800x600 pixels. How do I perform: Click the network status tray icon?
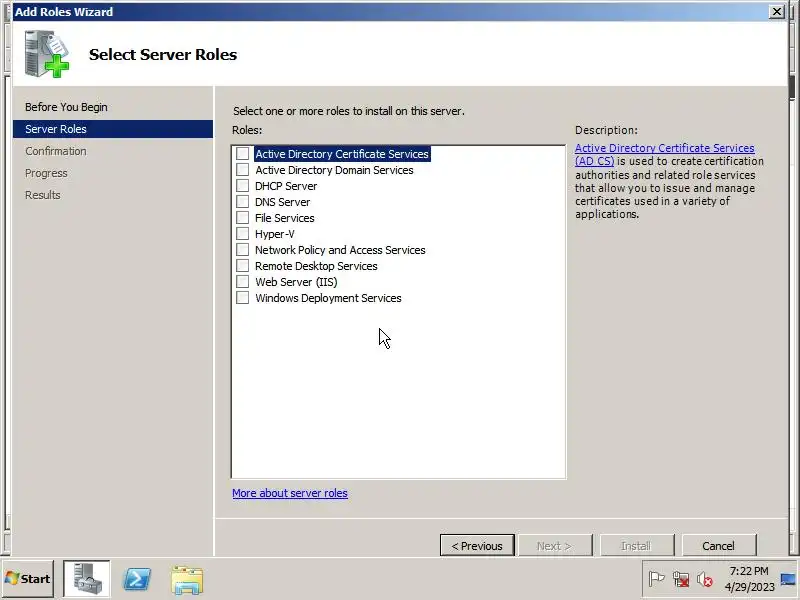click(681, 580)
